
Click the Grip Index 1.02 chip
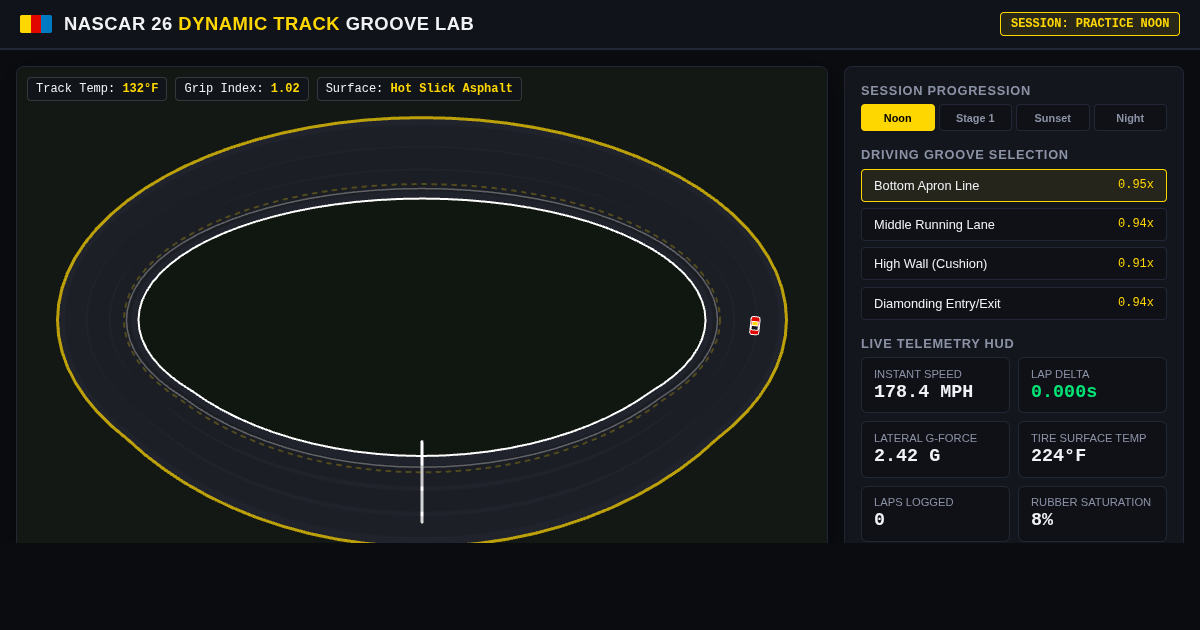click(x=242, y=89)
